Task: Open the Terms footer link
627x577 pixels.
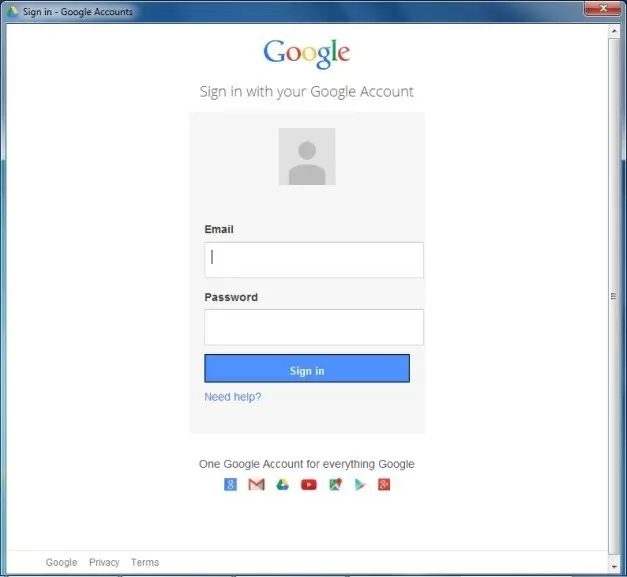Action: click(145, 563)
